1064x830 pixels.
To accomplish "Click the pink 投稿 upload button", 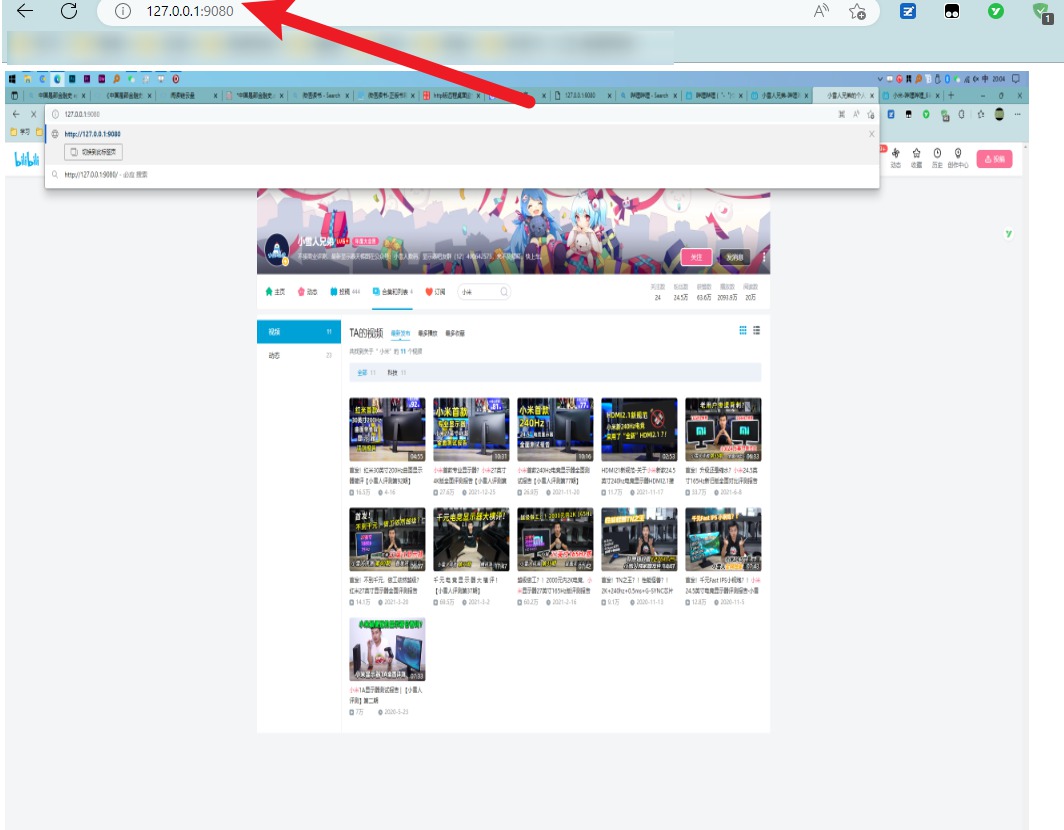I will click(993, 158).
